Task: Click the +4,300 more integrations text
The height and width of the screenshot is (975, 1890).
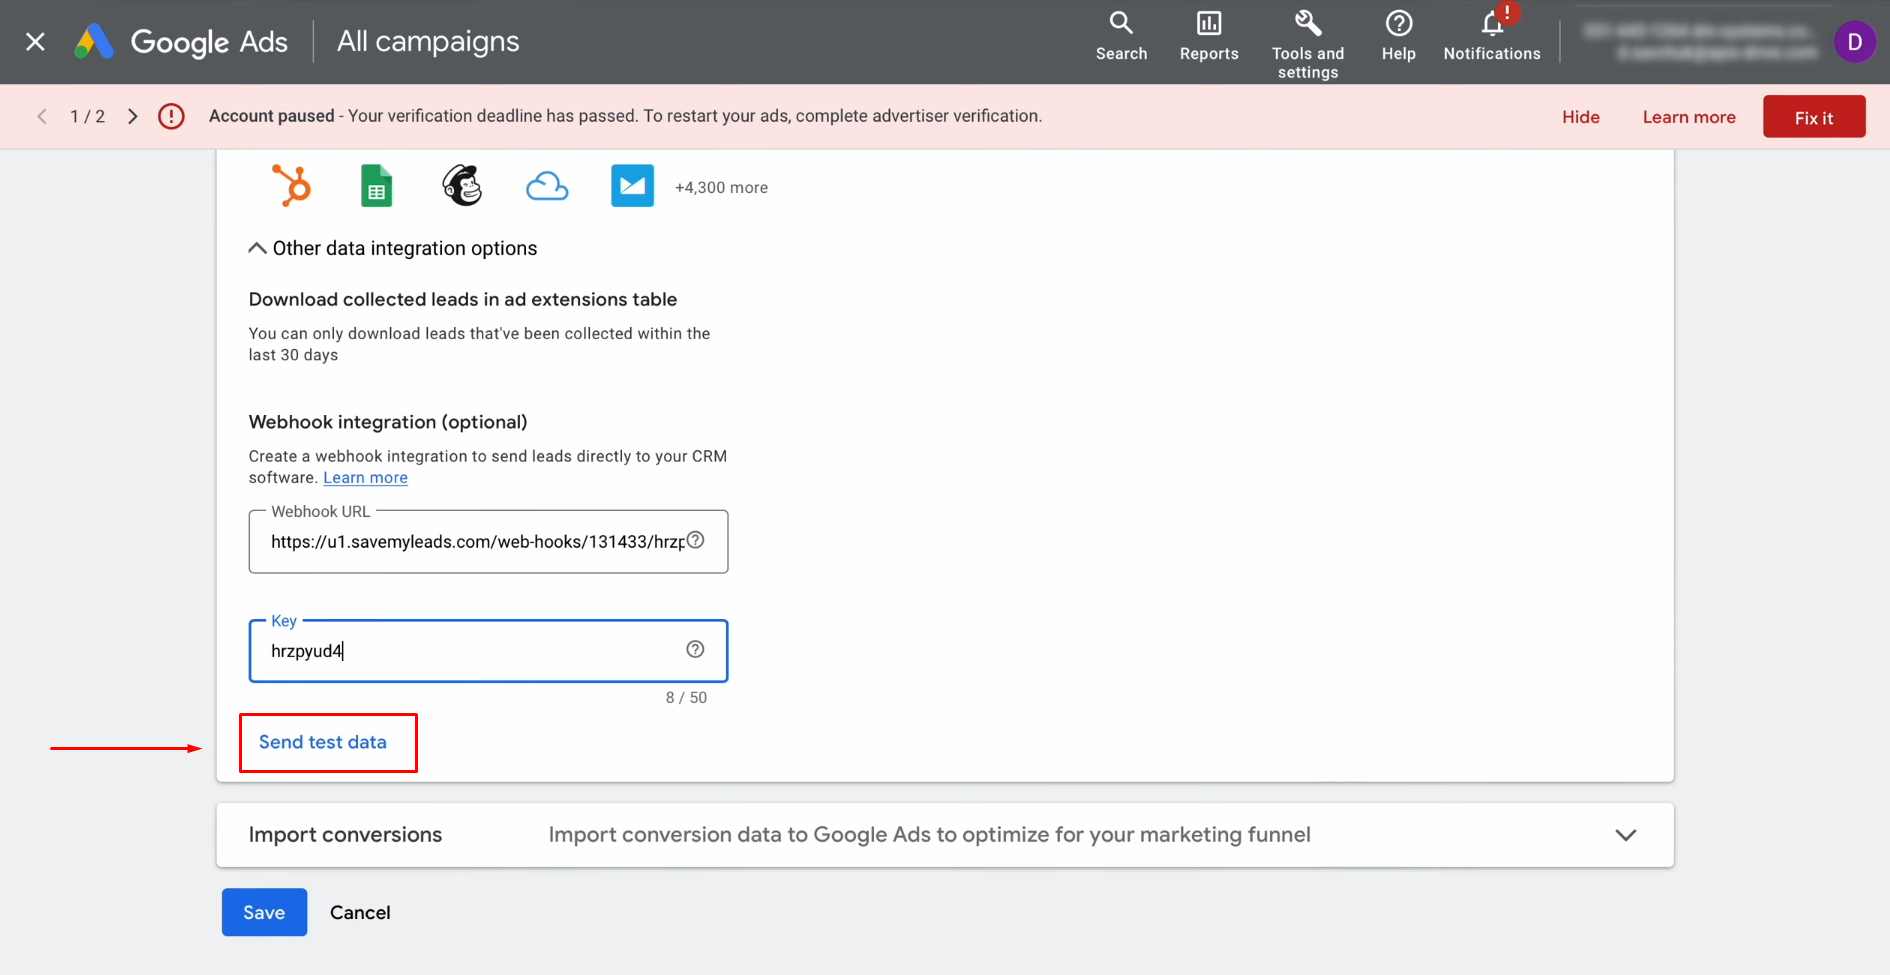Action: 721,187
